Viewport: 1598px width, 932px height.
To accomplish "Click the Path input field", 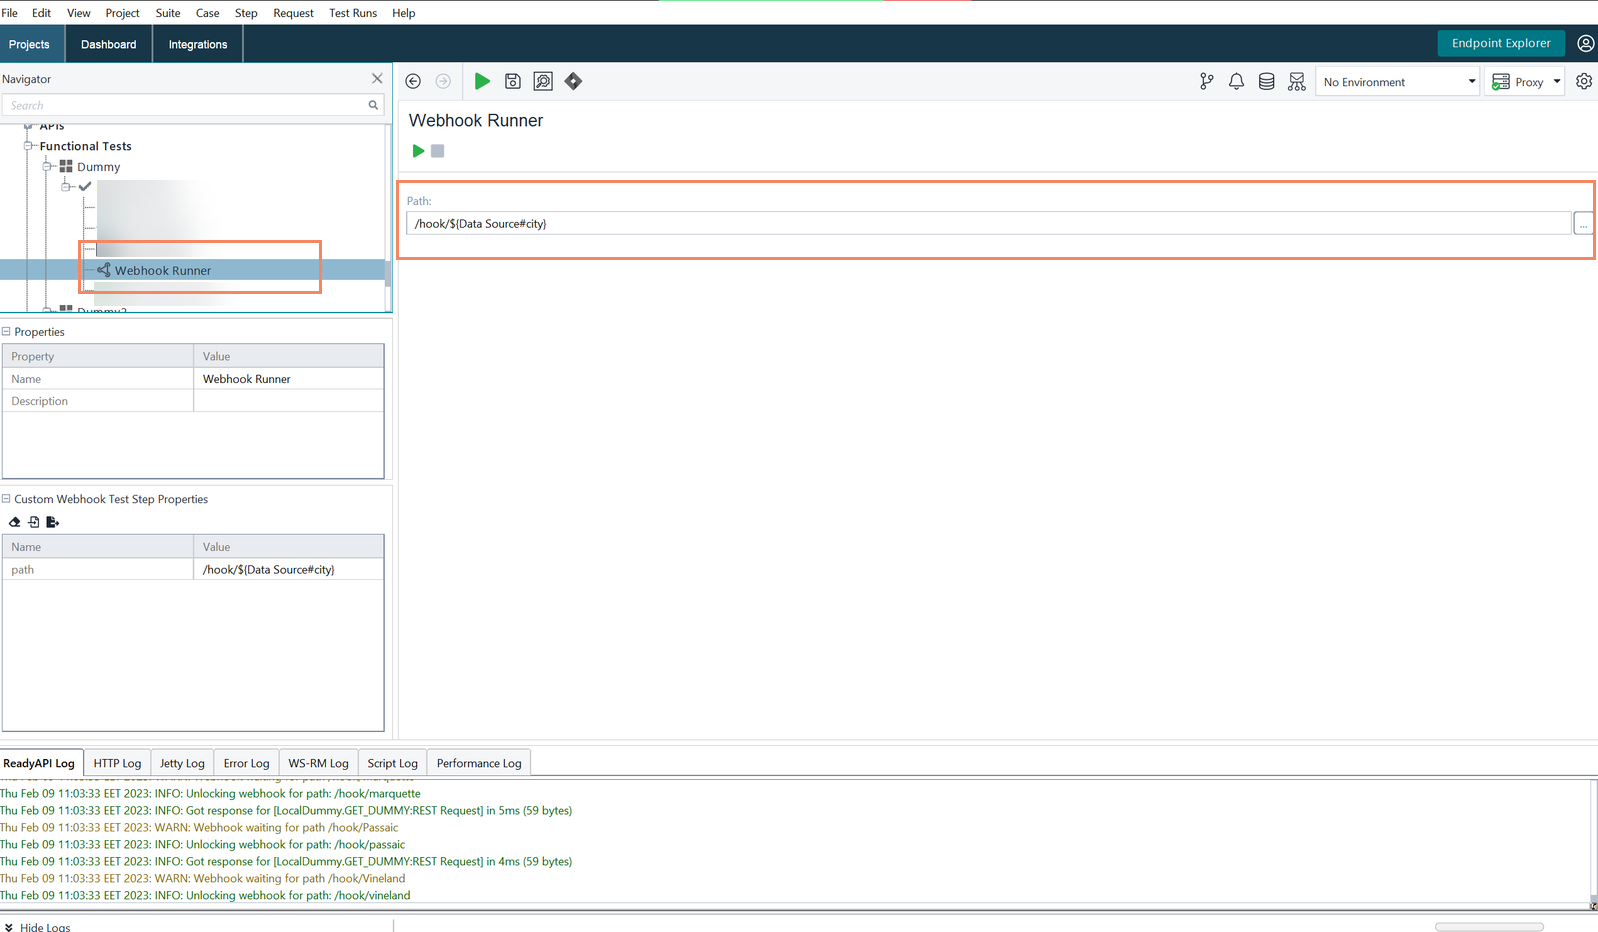I will point(988,223).
